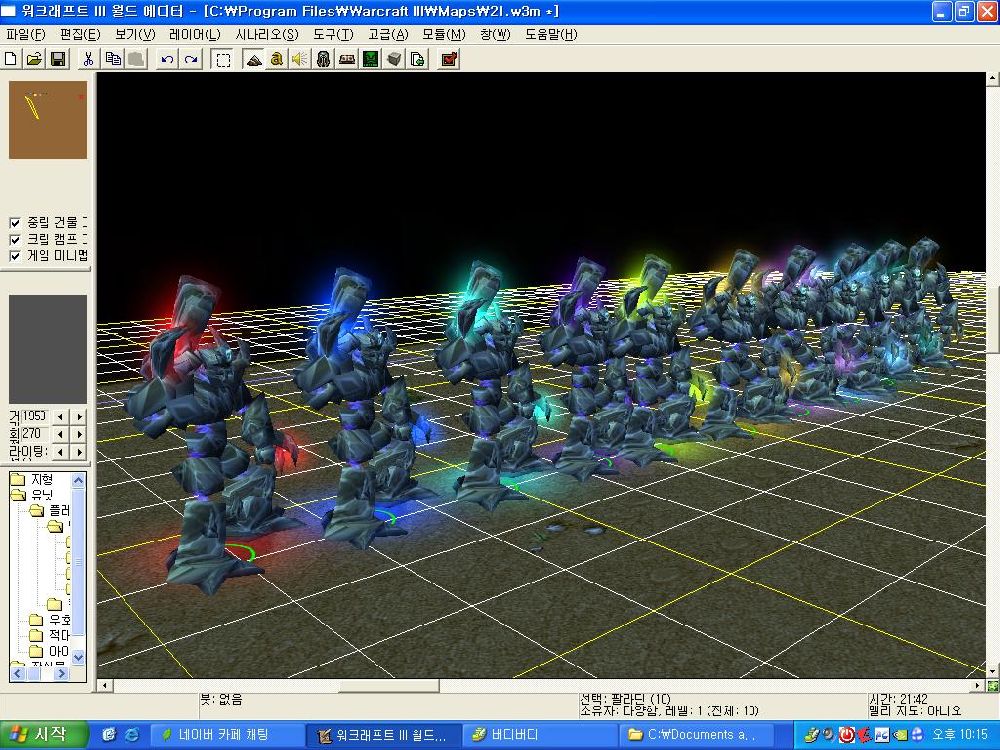Click the Internet Explorer quick launch icon
Image resolution: width=1000 pixels, height=750 pixels.
132,735
